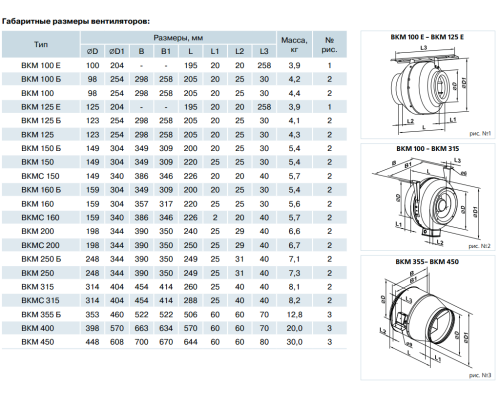Viewport: 500px width, 400px height.
Task: Select row label 'ВКМ 315'
Action: point(37,287)
